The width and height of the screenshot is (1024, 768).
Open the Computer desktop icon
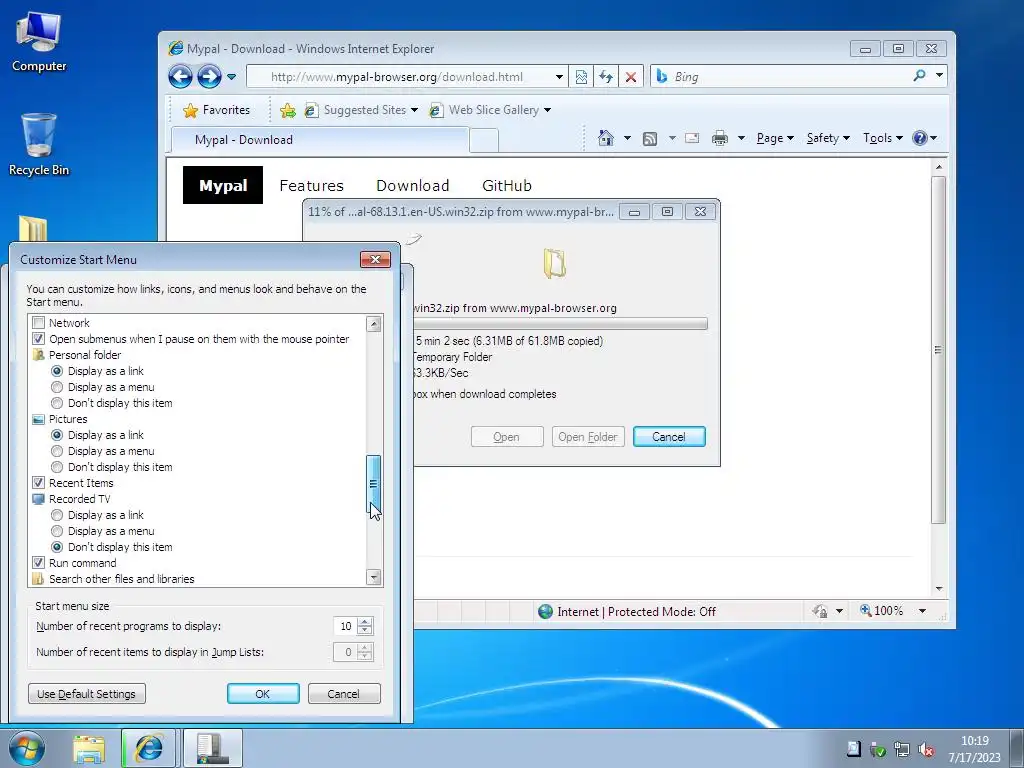39,42
